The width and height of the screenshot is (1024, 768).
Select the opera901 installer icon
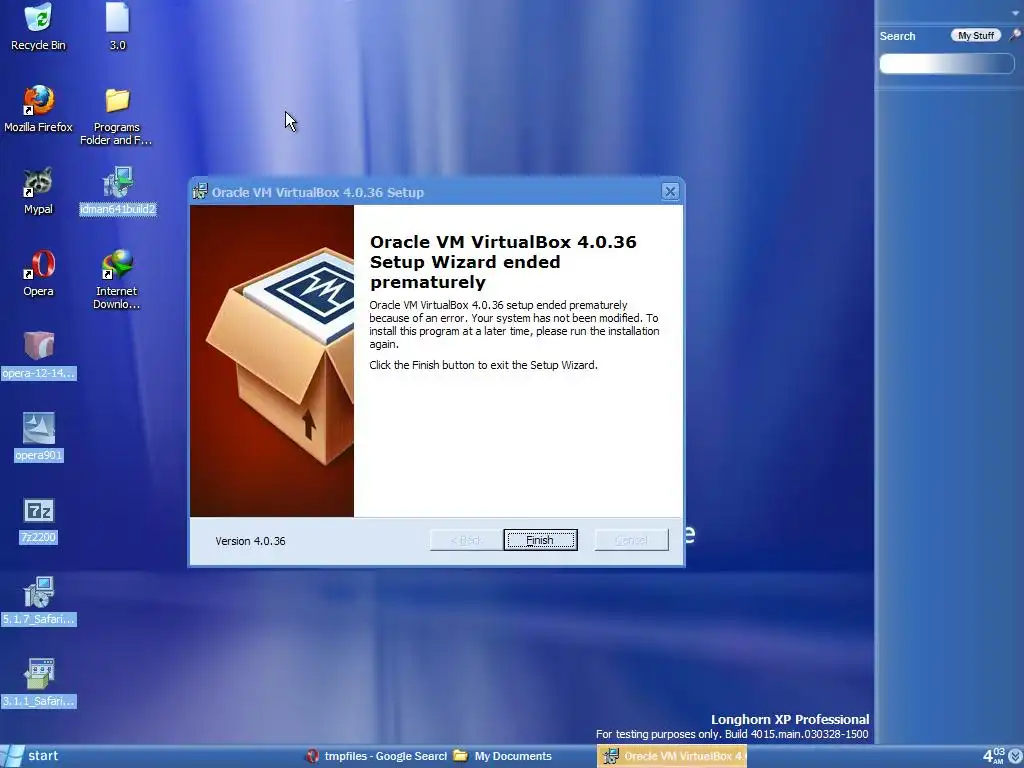38,437
